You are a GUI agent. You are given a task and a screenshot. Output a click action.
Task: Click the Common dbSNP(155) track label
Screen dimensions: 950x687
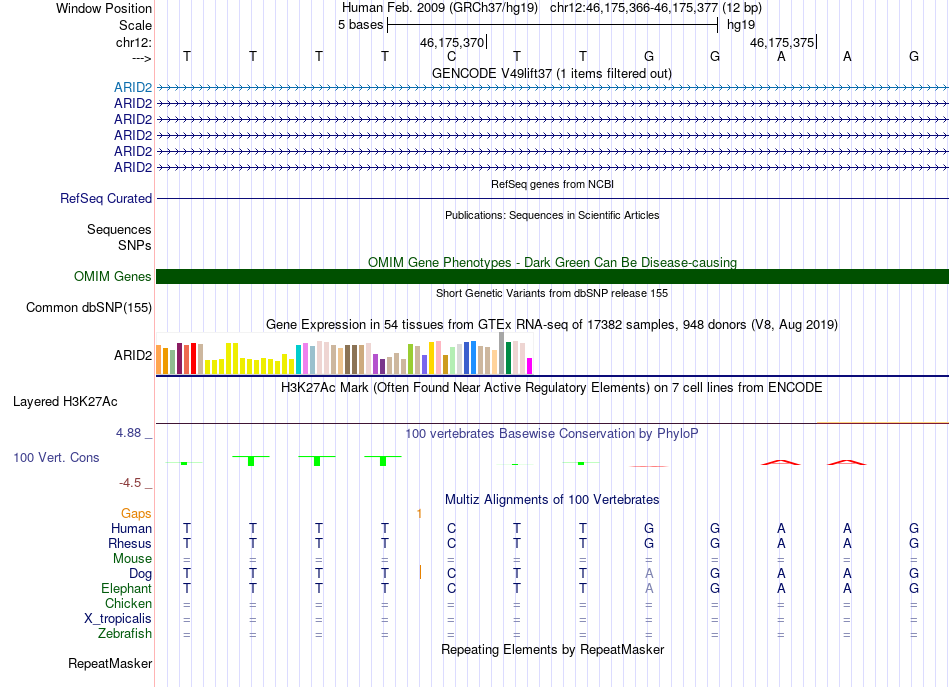(88, 307)
